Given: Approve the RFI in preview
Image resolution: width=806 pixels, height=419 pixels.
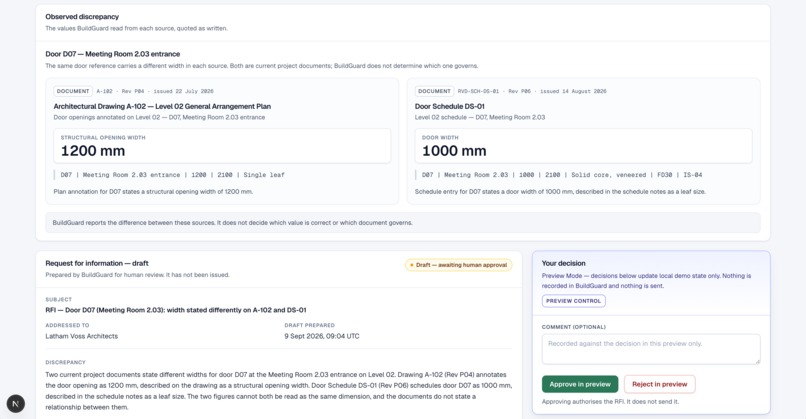Looking at the screenshot, I should 580,384.
